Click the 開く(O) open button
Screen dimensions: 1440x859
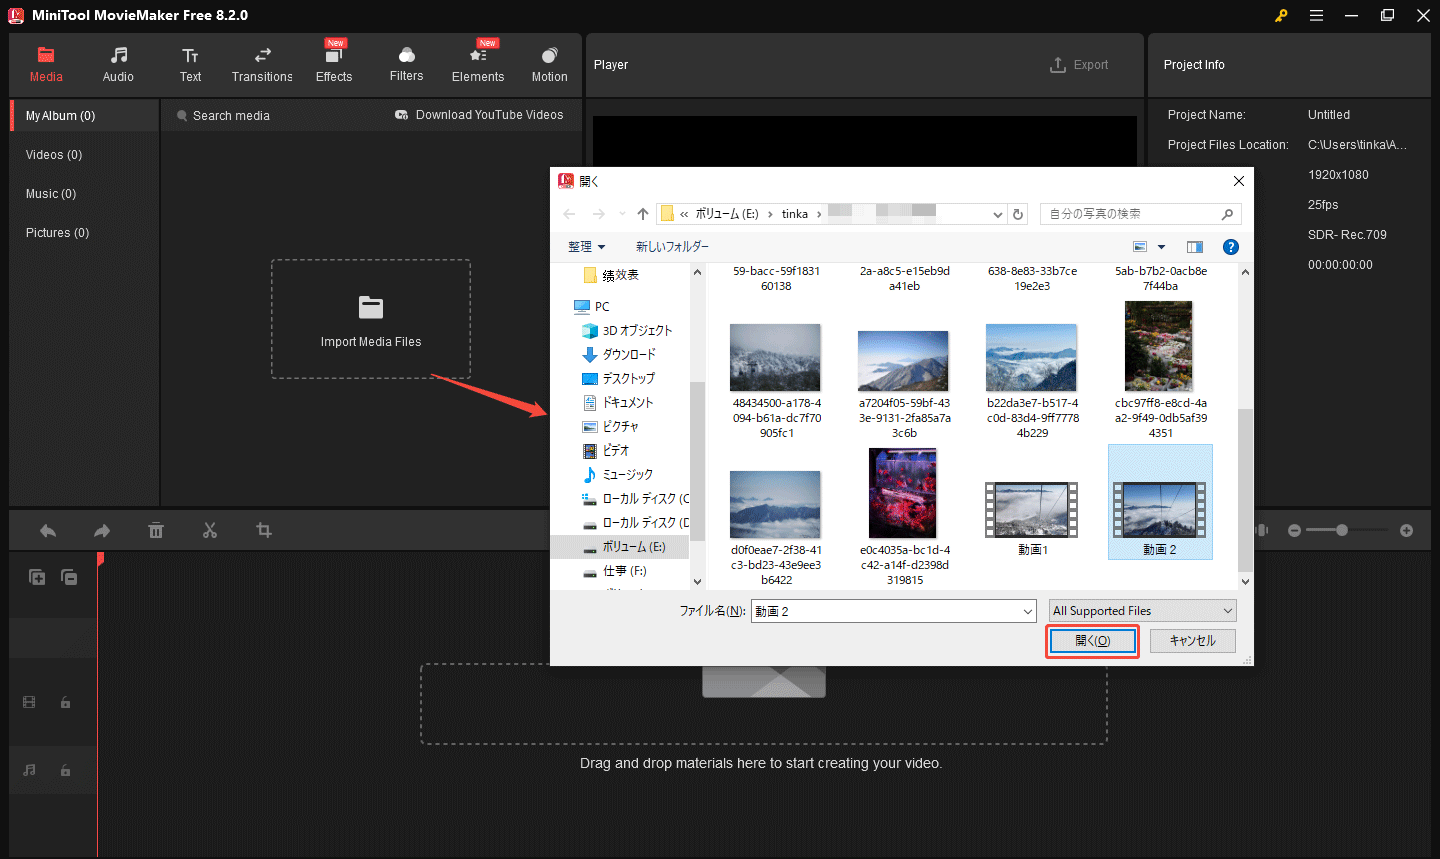coord(1092,641)
